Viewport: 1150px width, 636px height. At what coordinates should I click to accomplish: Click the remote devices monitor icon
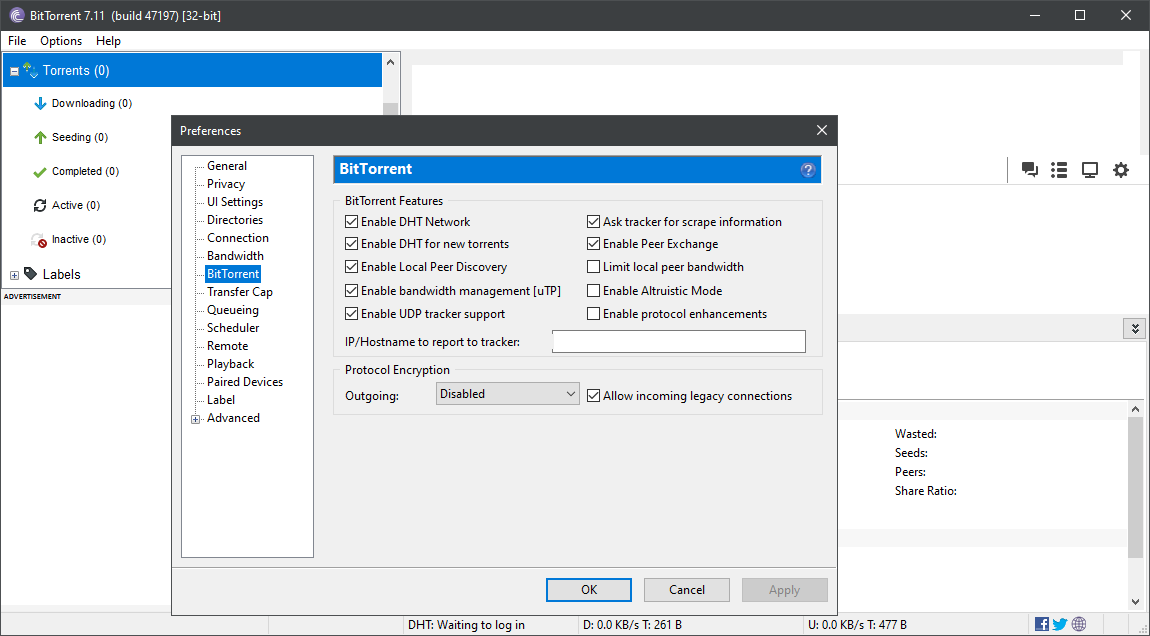tap(1089, 169)
